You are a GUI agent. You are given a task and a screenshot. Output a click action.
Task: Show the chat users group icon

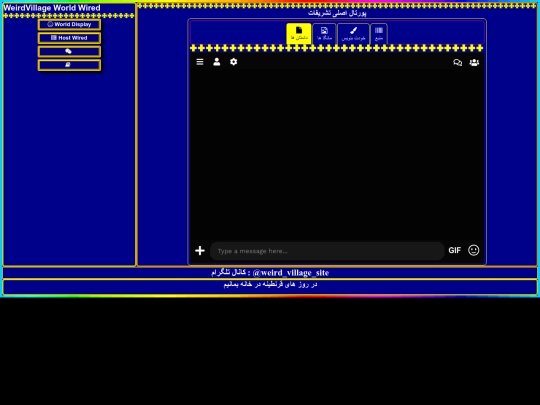pos(474,62)
